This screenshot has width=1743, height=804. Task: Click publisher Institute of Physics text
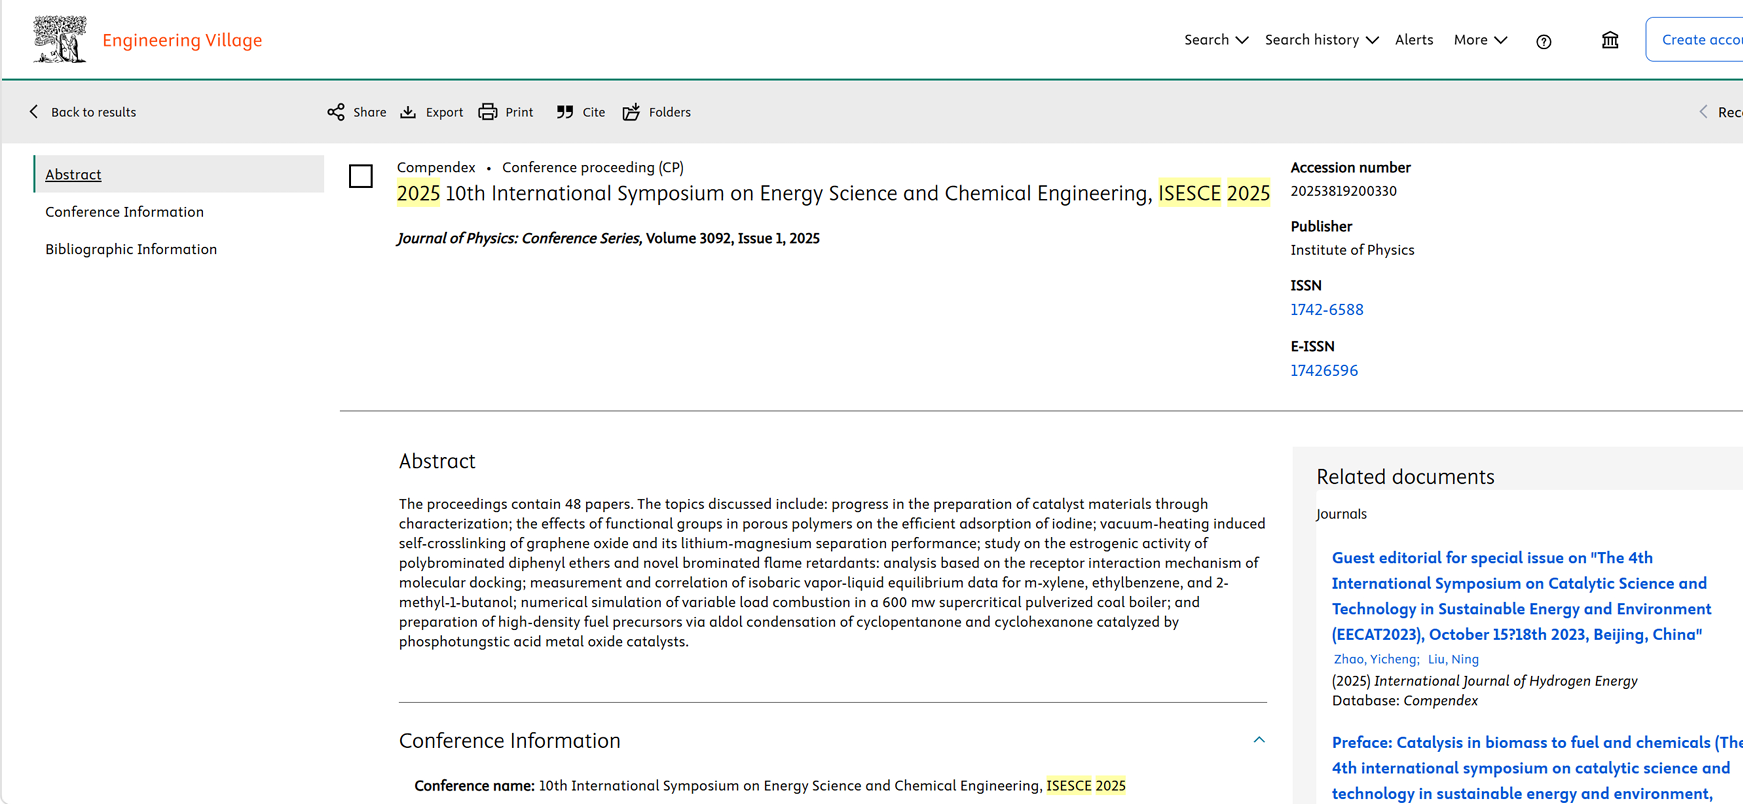pyautogui.click(x=1352, y=250)
